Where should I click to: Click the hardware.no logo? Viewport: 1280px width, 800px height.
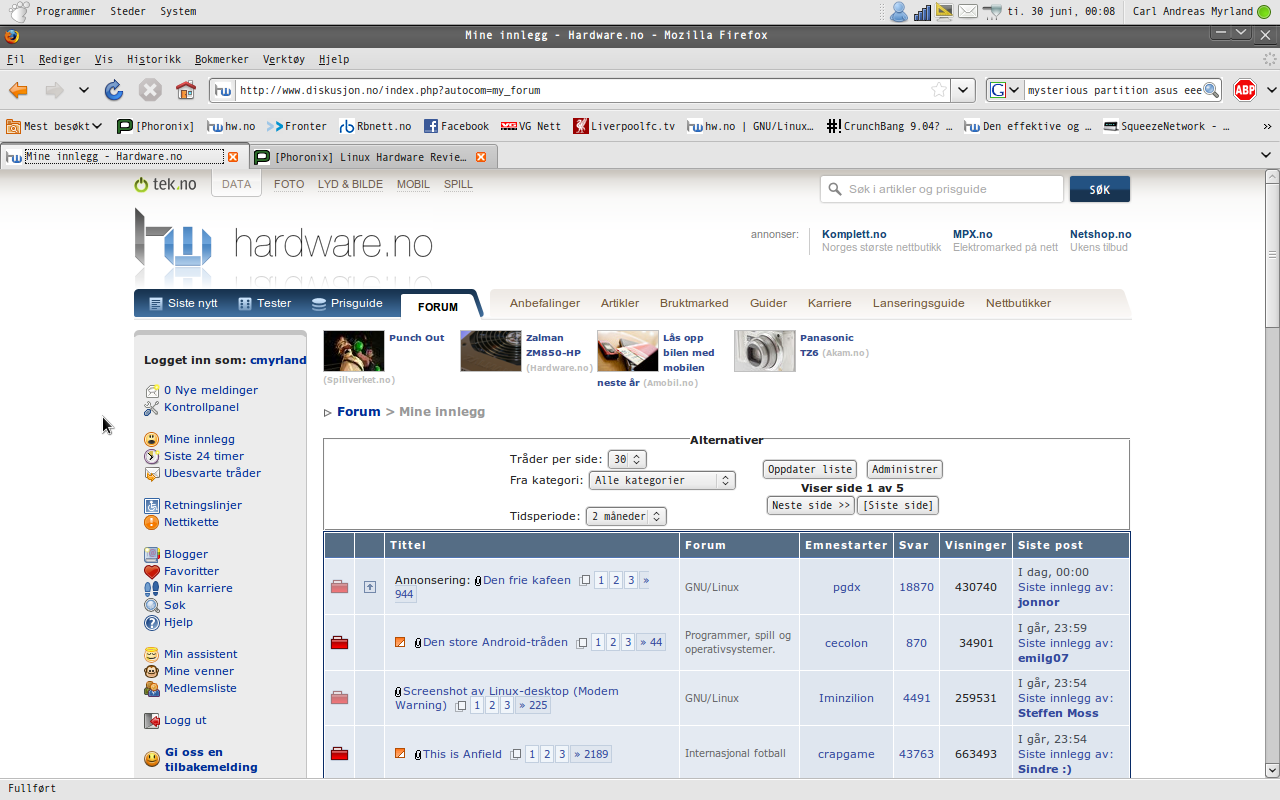click(x=284, y=244)
